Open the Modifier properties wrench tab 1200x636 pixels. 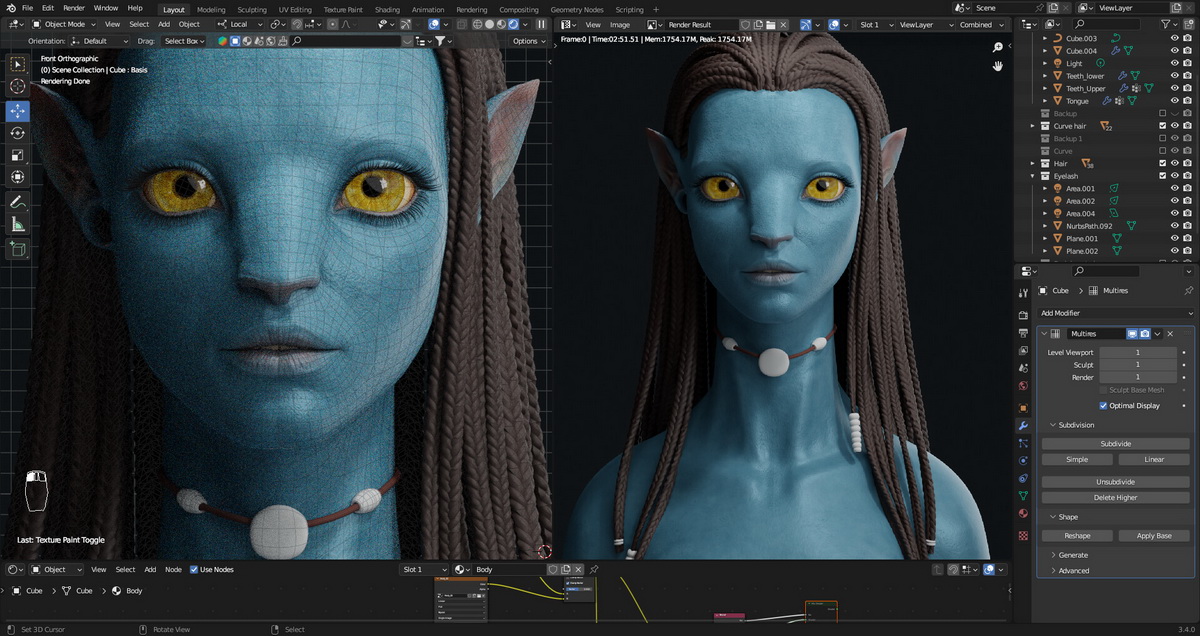(x=1023, y=426)
